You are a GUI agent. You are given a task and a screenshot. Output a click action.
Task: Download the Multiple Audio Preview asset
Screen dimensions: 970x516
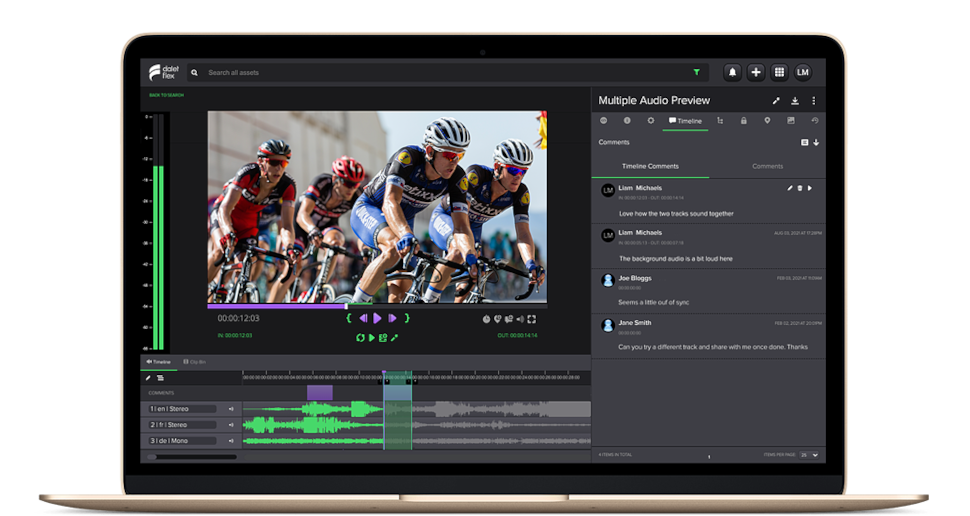795,101
